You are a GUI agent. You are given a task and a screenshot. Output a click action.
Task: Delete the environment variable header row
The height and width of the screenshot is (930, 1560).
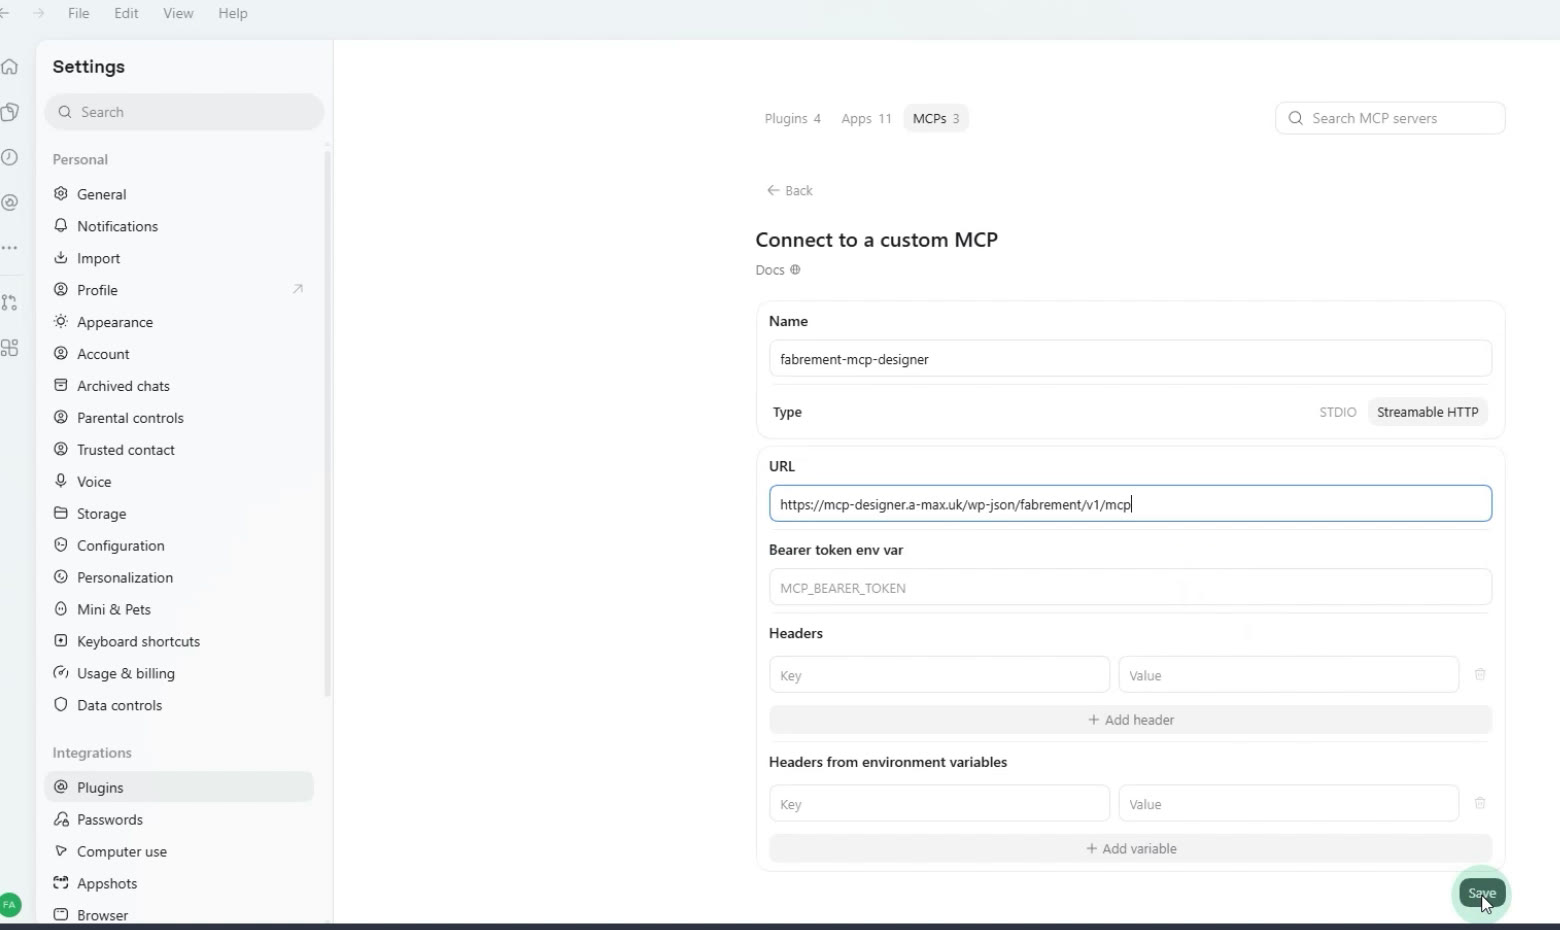tap(1480, 803)
